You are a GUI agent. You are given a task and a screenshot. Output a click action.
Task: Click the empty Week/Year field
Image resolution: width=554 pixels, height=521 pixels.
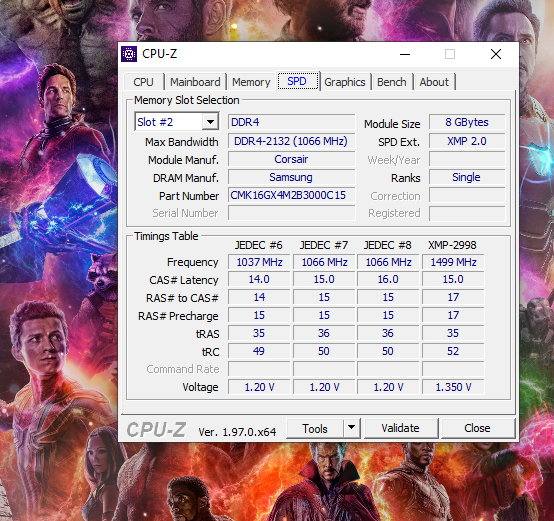(467, 159)
